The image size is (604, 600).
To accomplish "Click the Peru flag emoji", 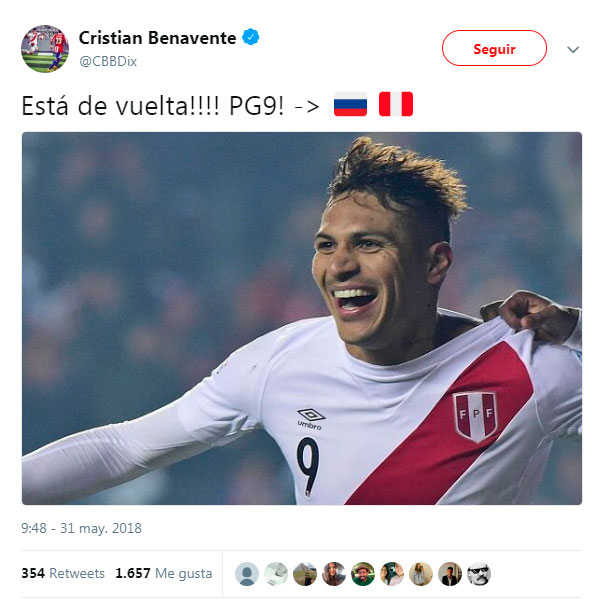I will (396, 104).
